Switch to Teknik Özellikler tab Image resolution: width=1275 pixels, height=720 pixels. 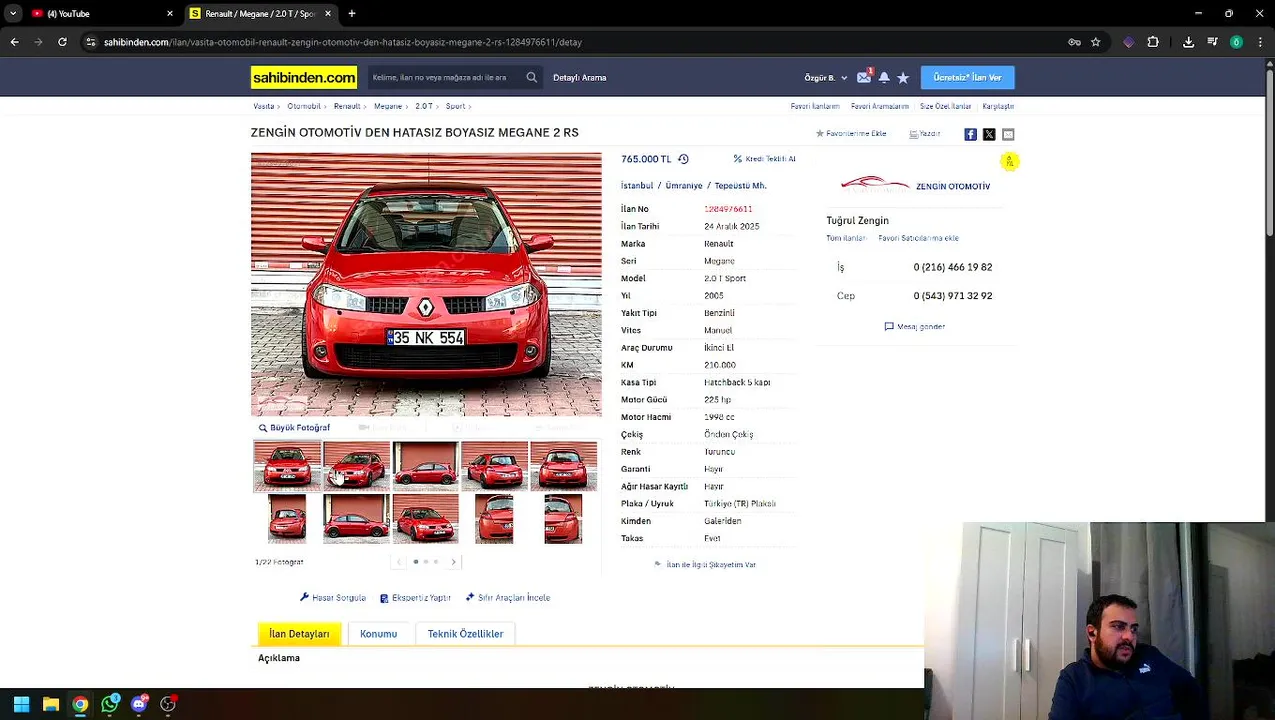465,634
